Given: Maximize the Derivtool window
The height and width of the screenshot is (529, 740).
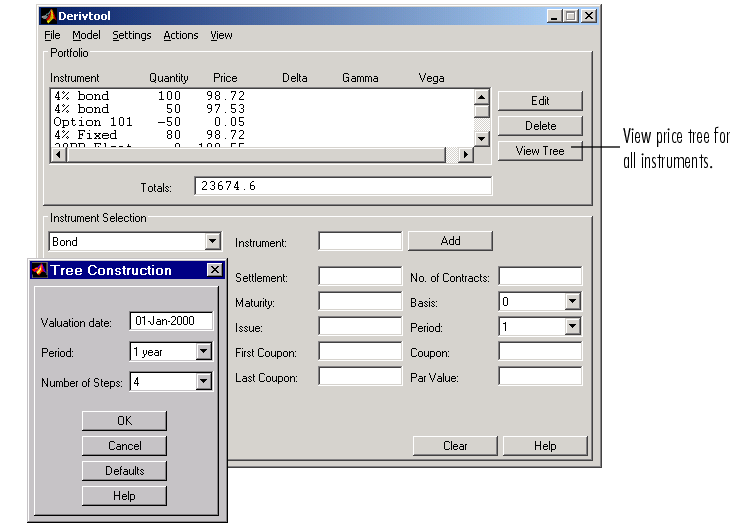Looking at the screenshot, I should (x=571, y=16).
